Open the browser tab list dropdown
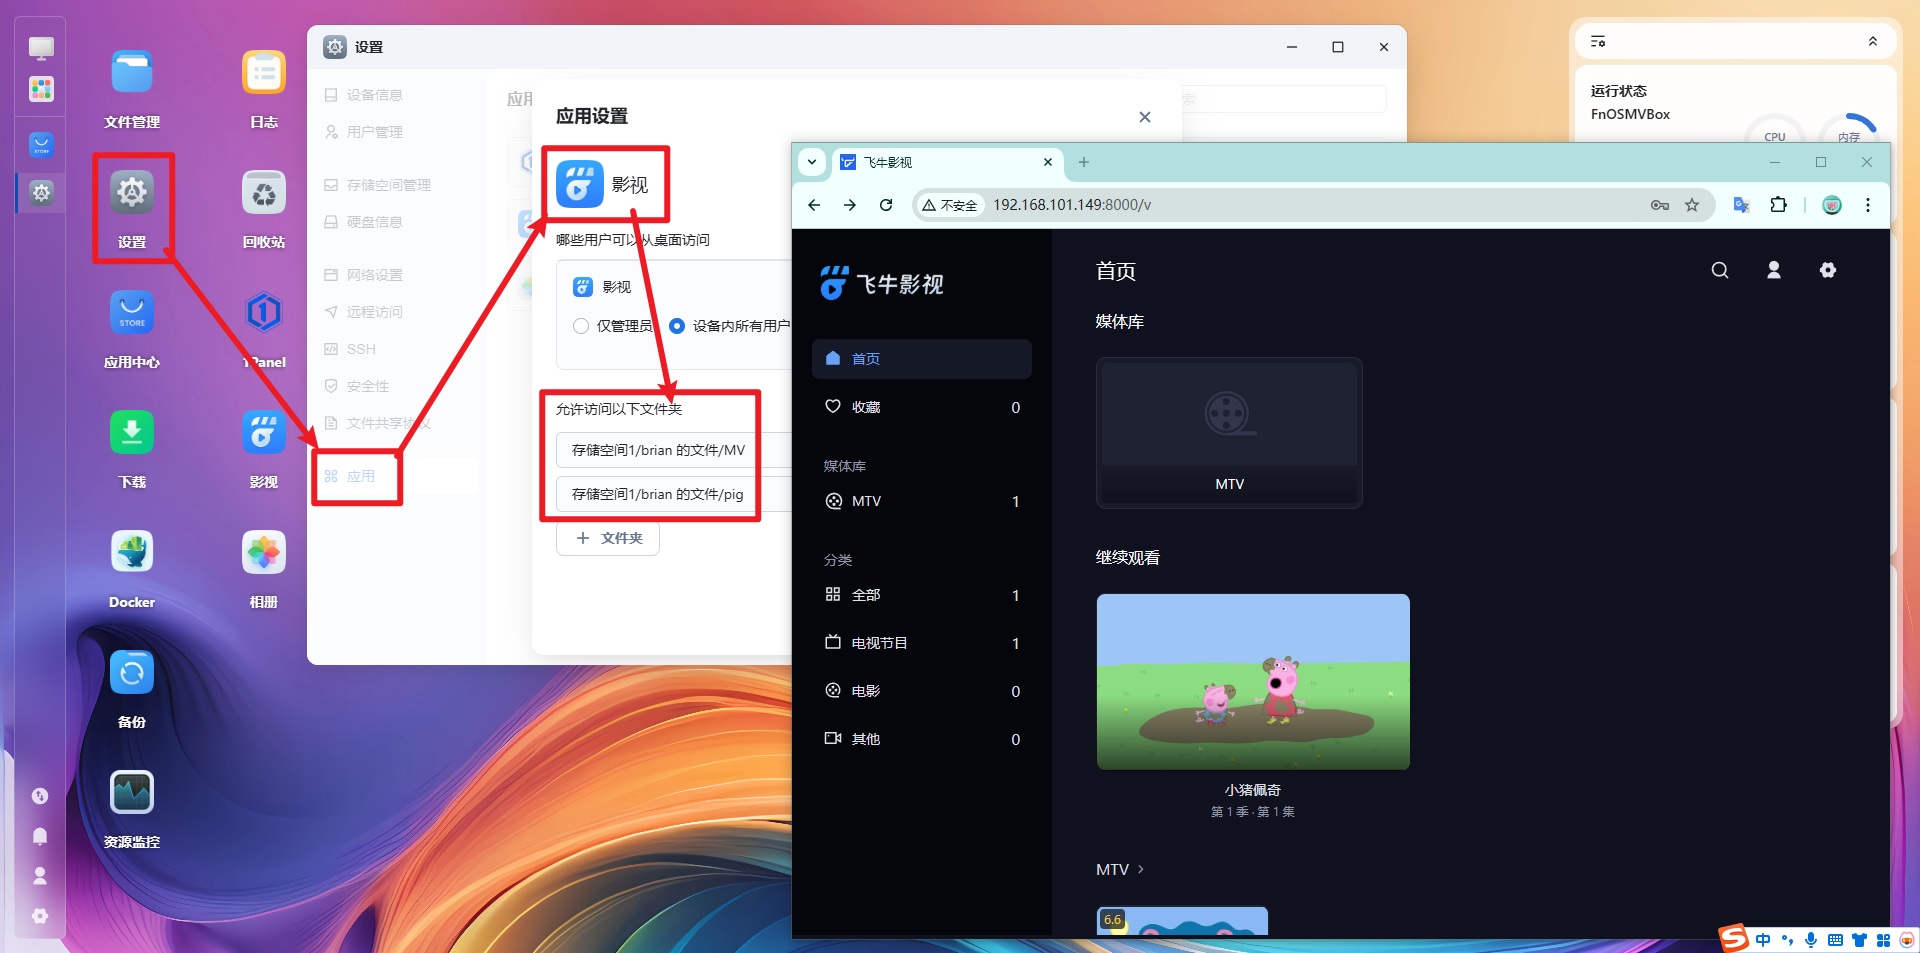Image resolution: width=1920 pixels, height=953 pixels. [812, 162]
